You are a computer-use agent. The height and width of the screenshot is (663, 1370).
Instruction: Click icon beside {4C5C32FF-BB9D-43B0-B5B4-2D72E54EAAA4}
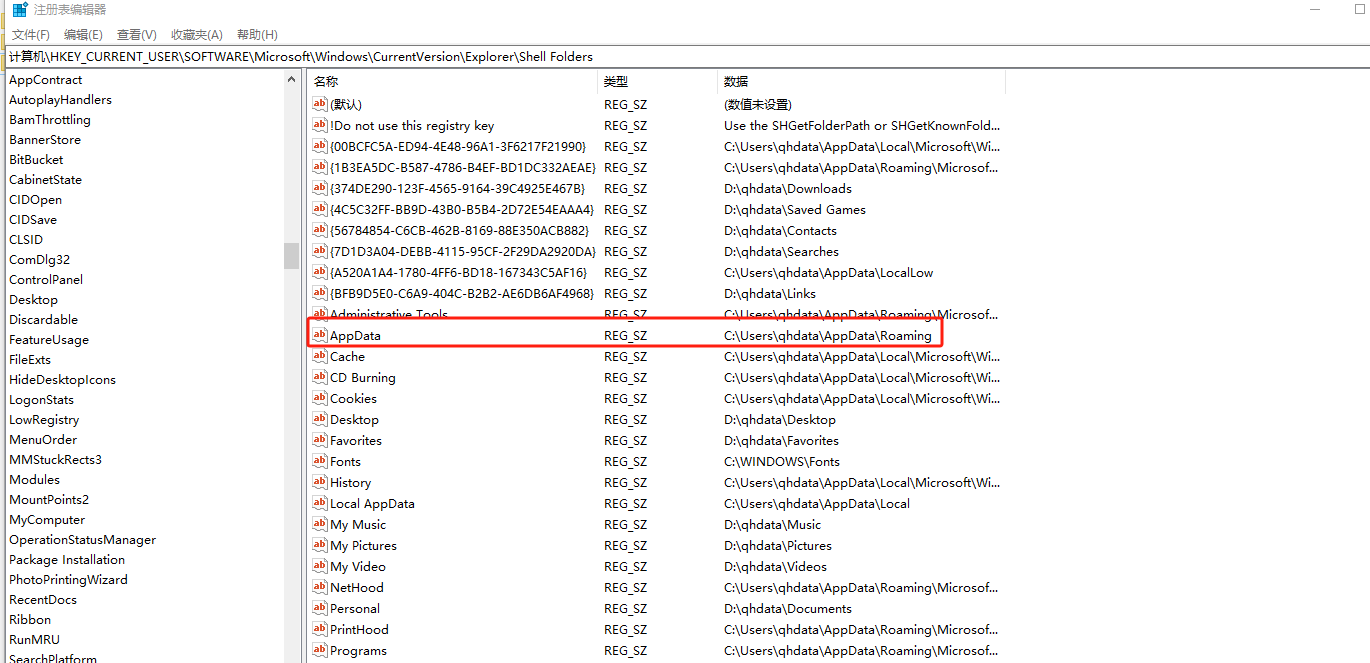coord(320,209)
